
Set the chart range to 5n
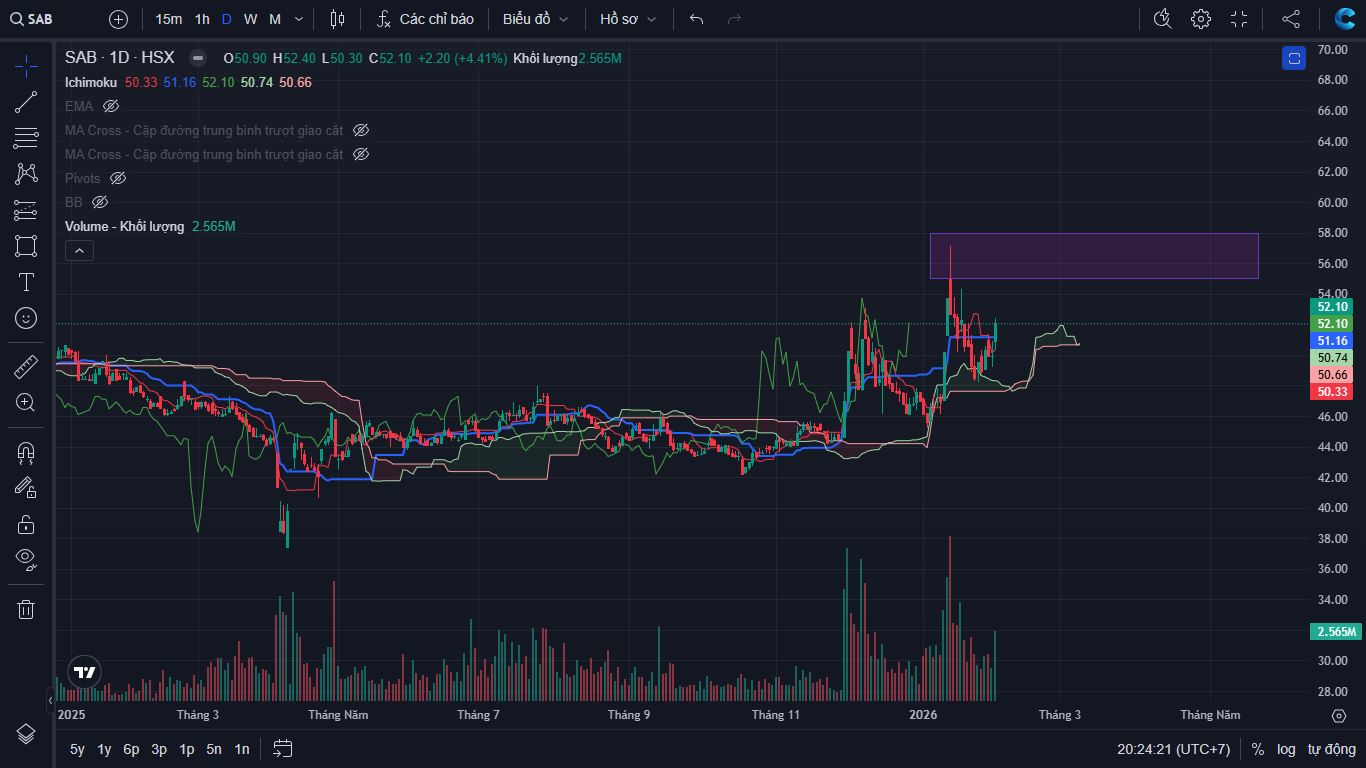coord(214,749)
